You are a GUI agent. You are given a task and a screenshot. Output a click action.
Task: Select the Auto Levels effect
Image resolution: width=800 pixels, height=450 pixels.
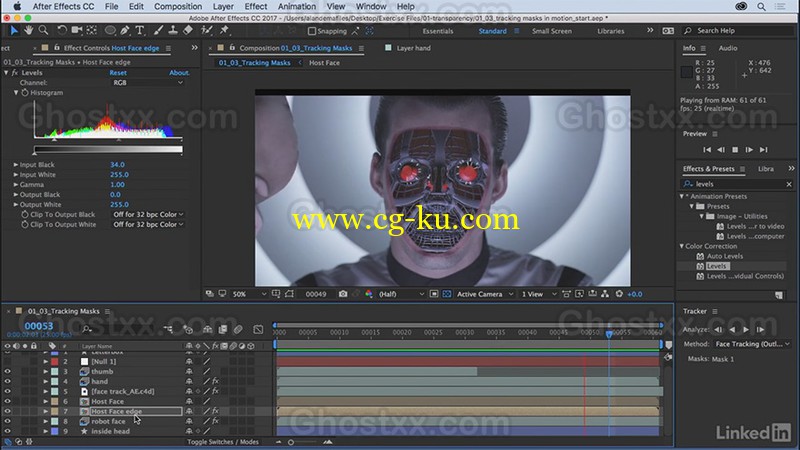(724, 256)
